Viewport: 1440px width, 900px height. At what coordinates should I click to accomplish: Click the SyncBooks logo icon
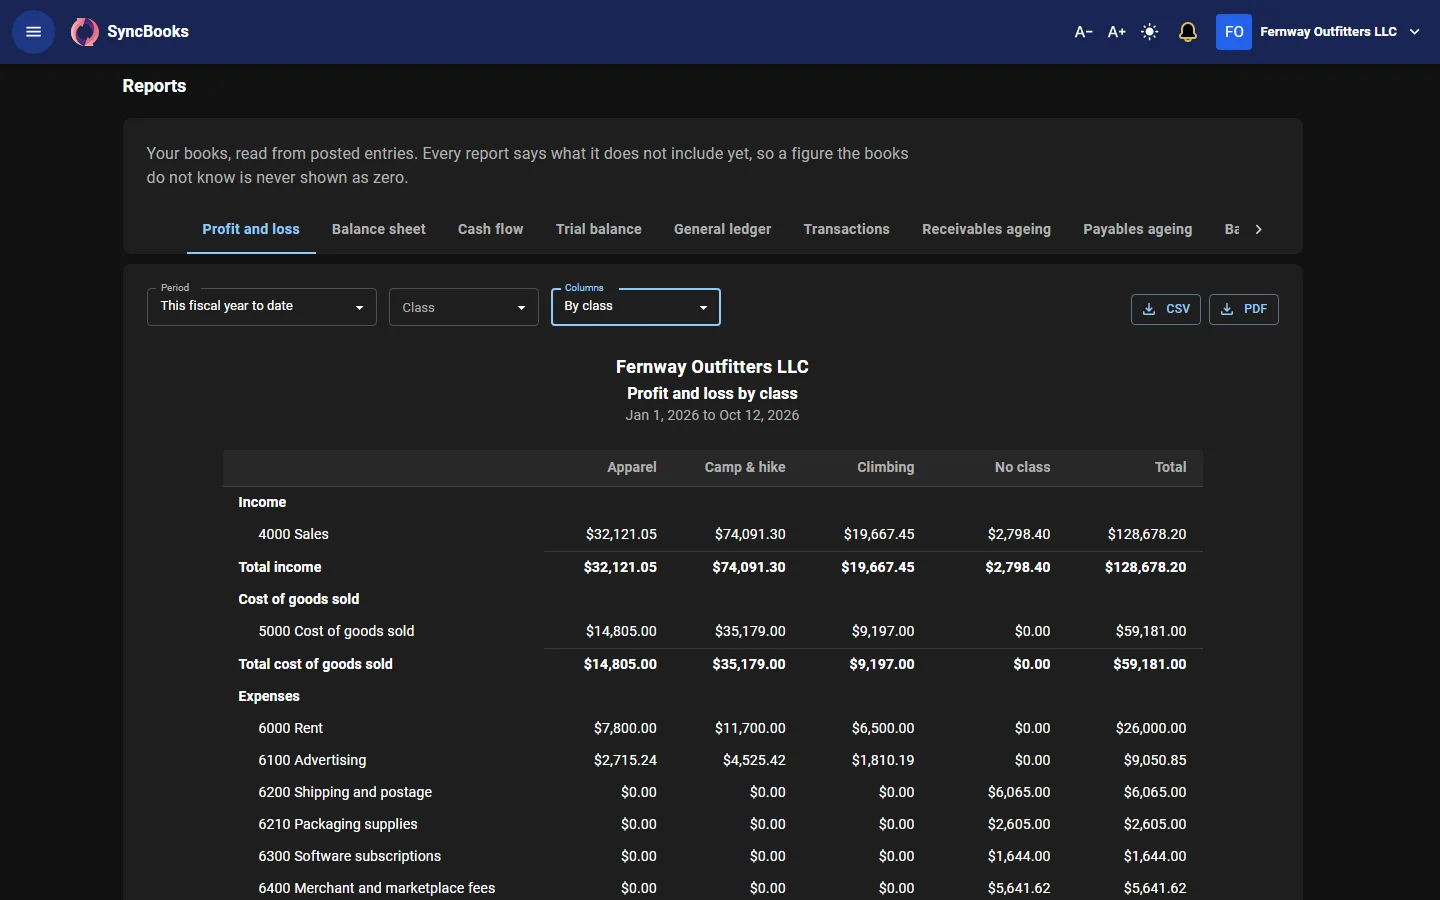click(x=85, y=32)
